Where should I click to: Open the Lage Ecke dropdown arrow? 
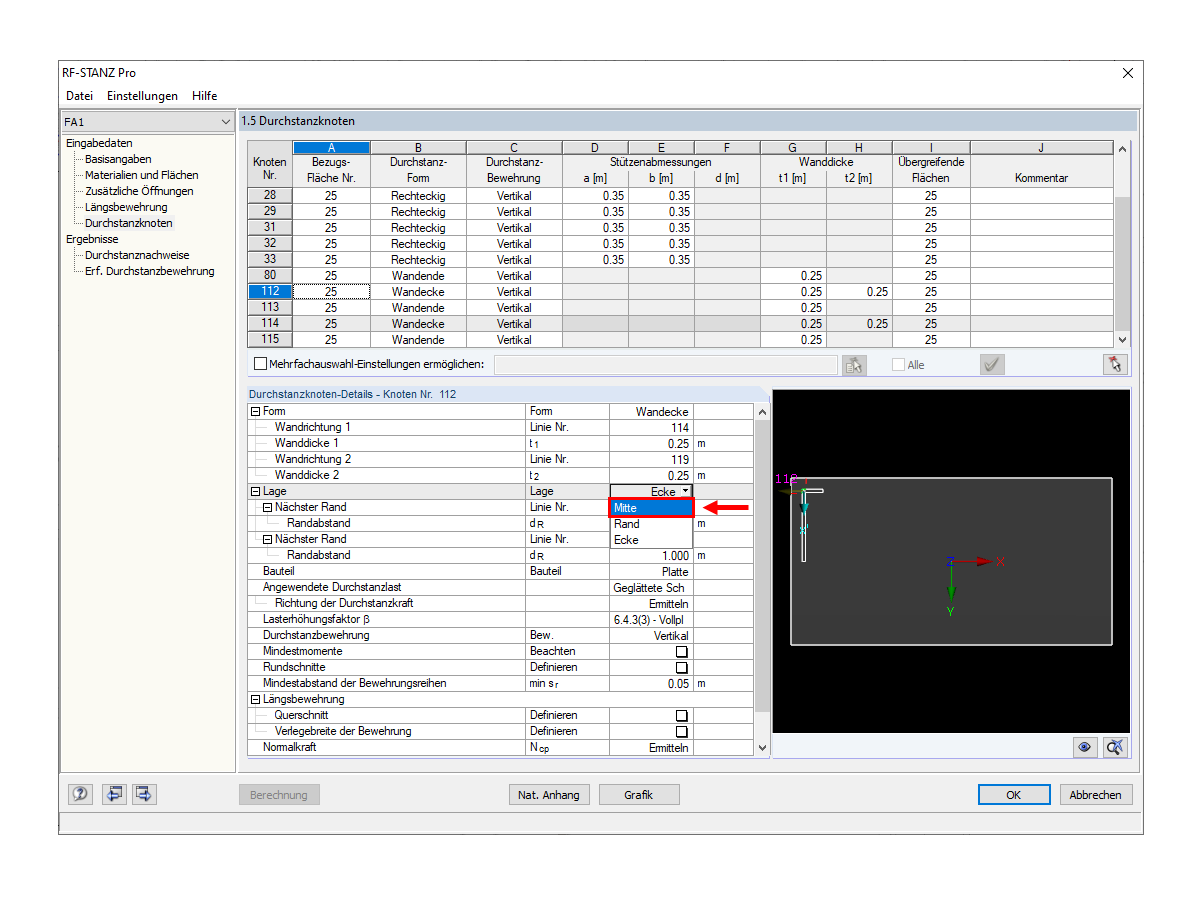pos(685,491)
